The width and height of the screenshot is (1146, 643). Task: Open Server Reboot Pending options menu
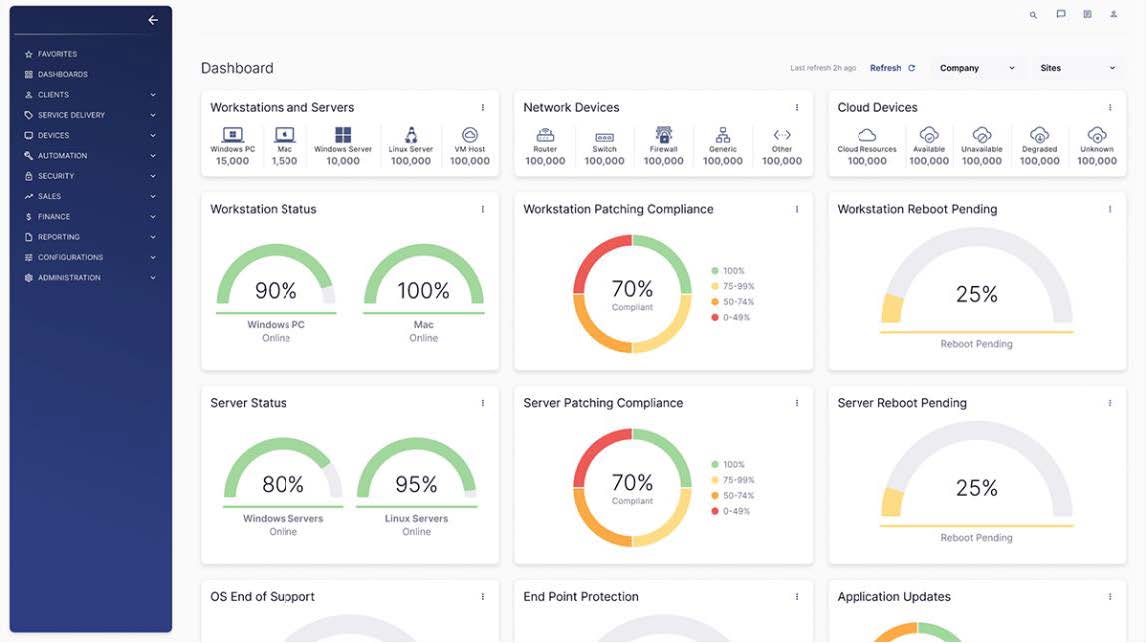point(1109,403)
